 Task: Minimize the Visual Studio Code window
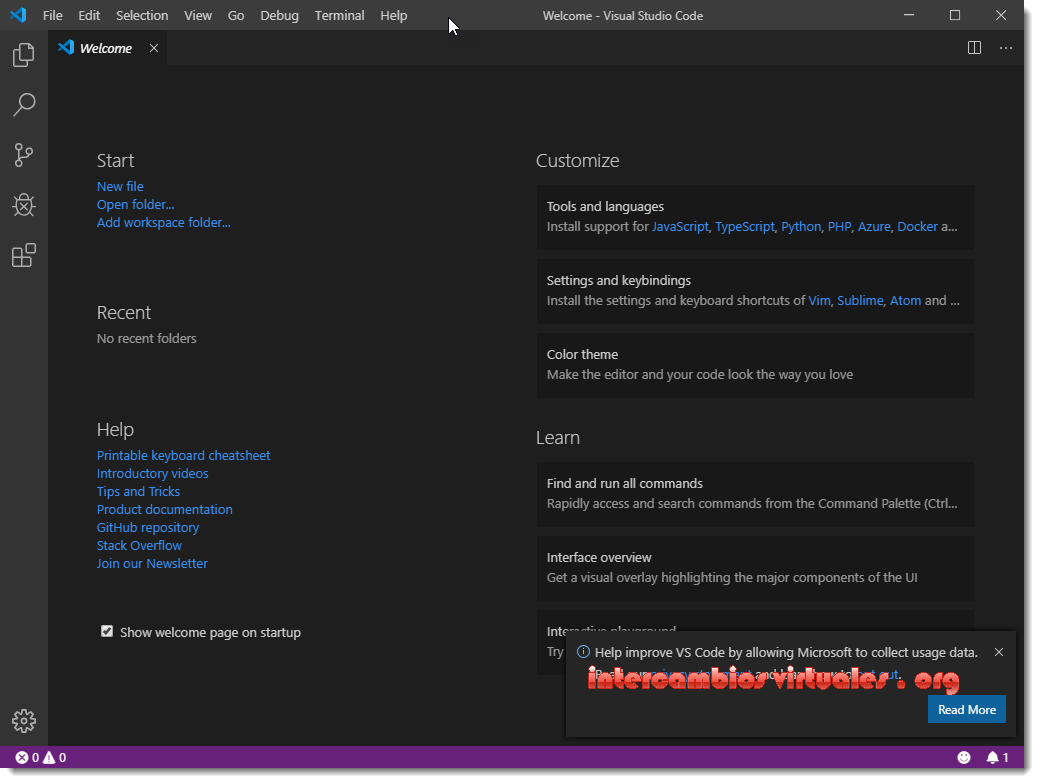(x=909, y=15)
